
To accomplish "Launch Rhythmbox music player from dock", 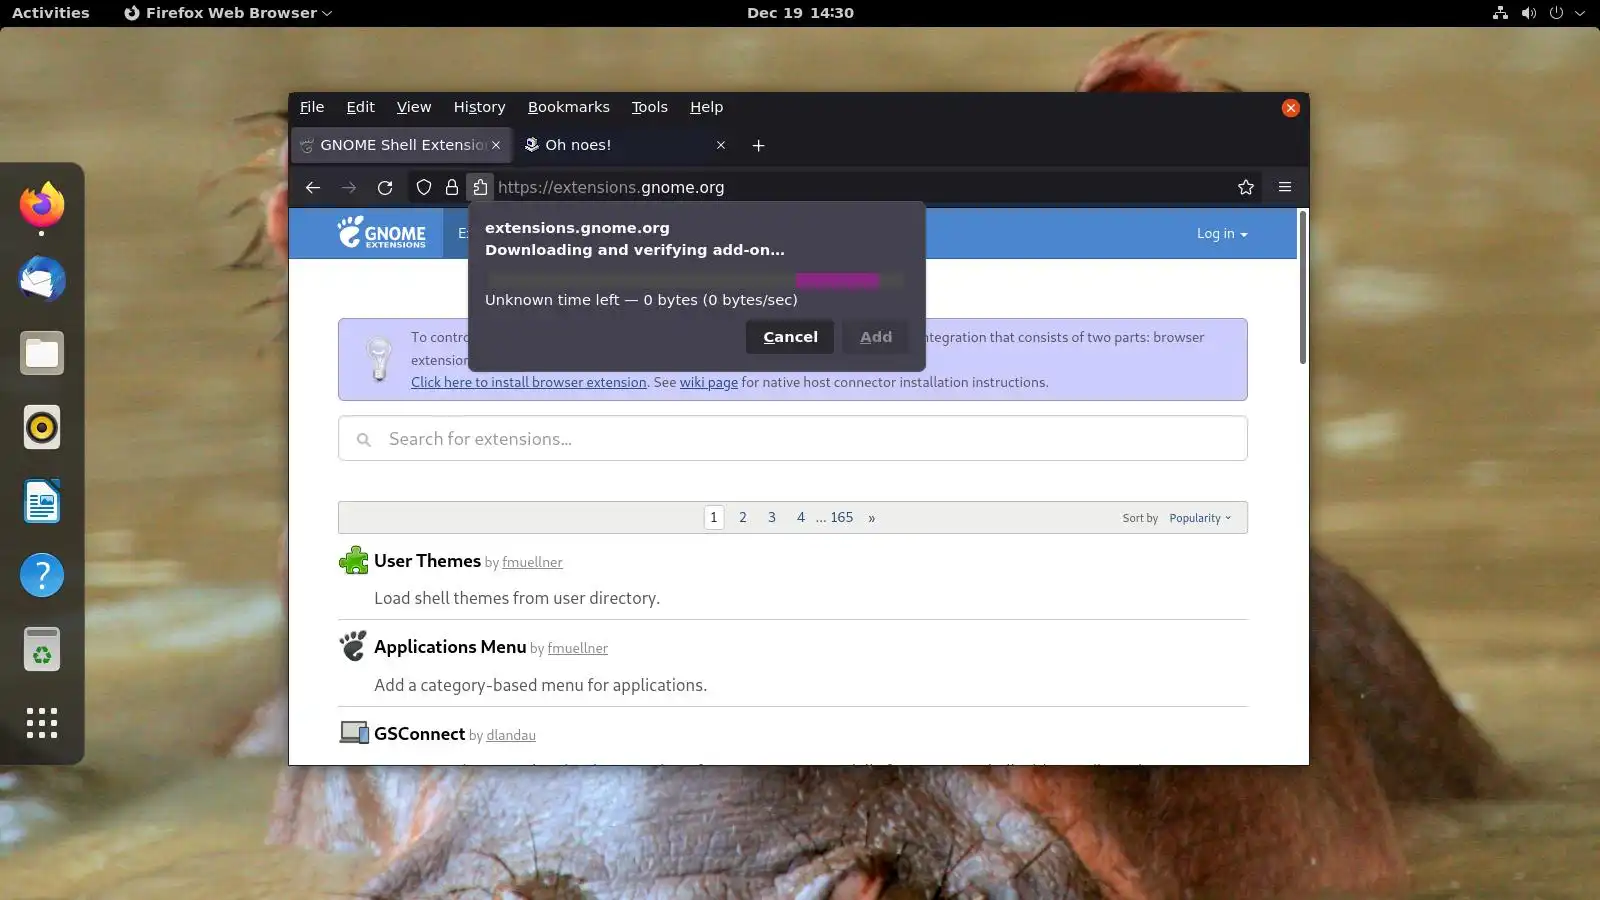I will pos(42,427).
